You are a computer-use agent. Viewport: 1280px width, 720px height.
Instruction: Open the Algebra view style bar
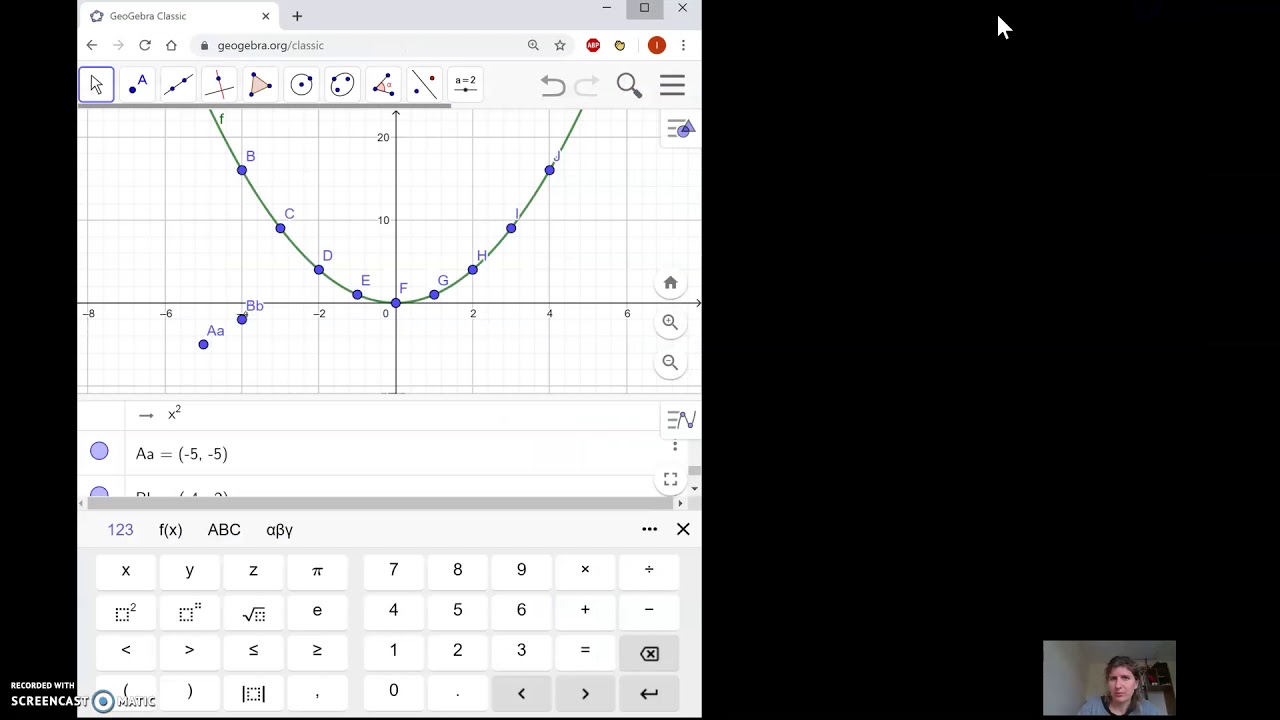pyautogui.click(x=681, y=420)
